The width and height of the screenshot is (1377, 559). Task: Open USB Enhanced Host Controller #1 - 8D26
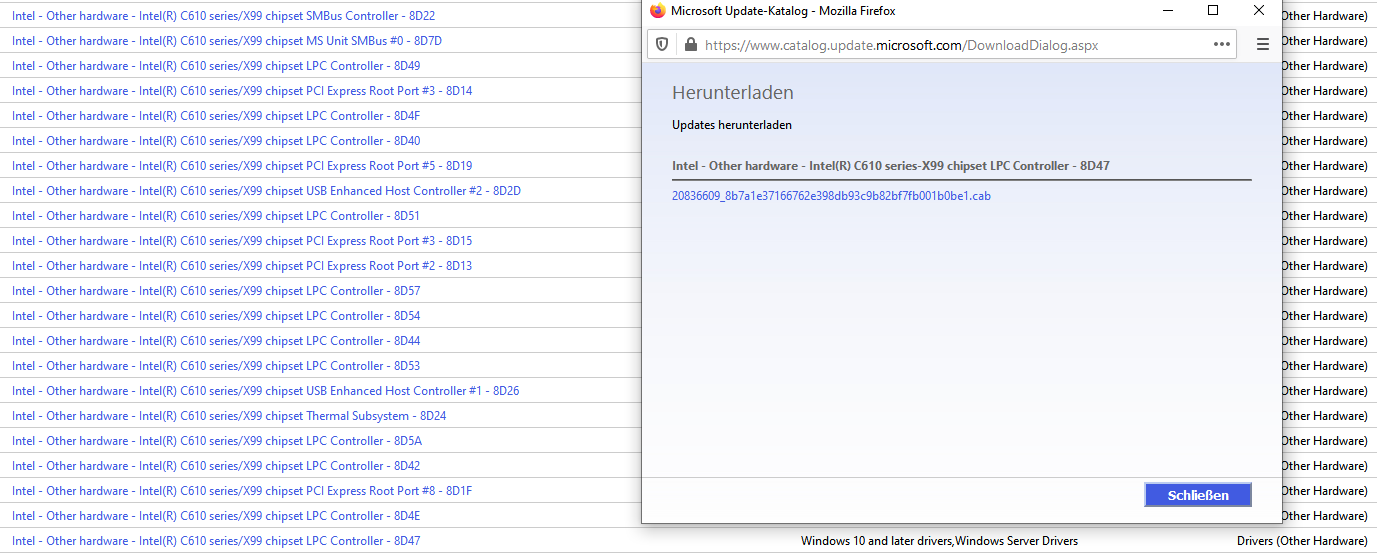coord(266,391)
